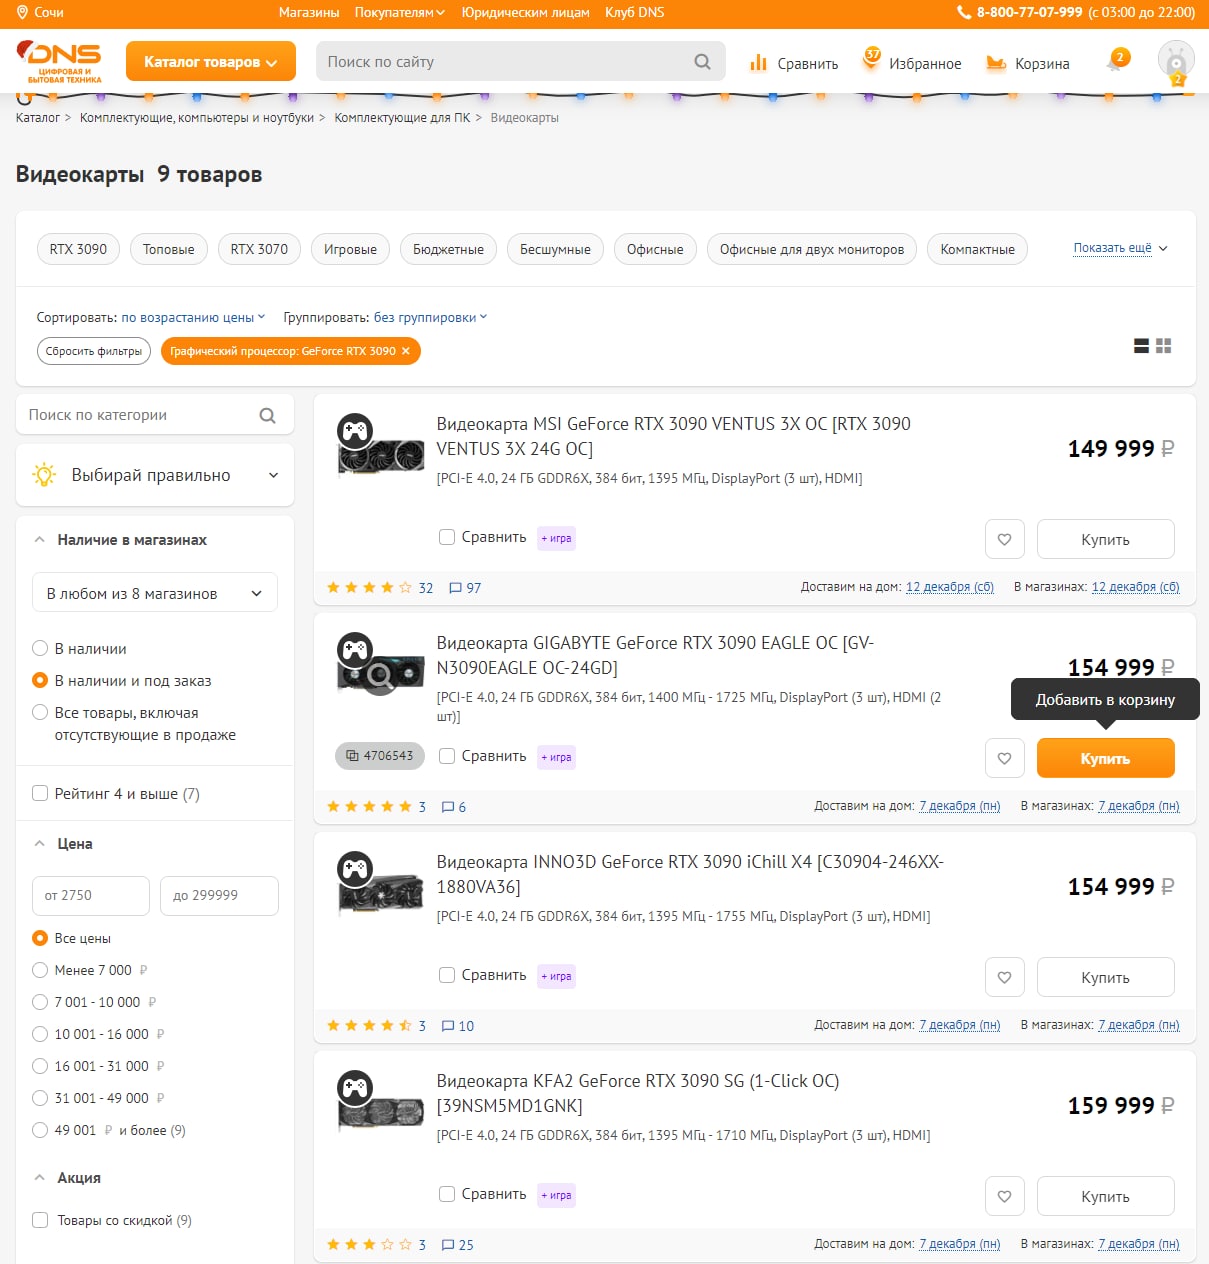Screen dimensions: 1209x1264
Task: Open В любом из 8 магазинов dropdown
Action: coord(155,593)
